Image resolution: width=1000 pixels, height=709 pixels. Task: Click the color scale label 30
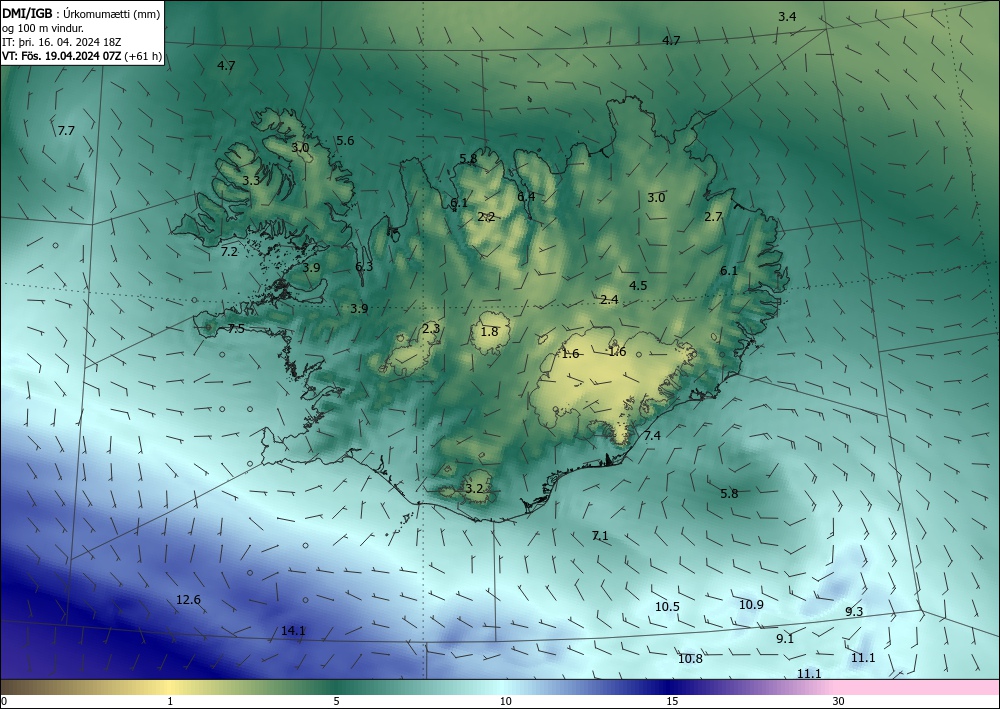839,702
